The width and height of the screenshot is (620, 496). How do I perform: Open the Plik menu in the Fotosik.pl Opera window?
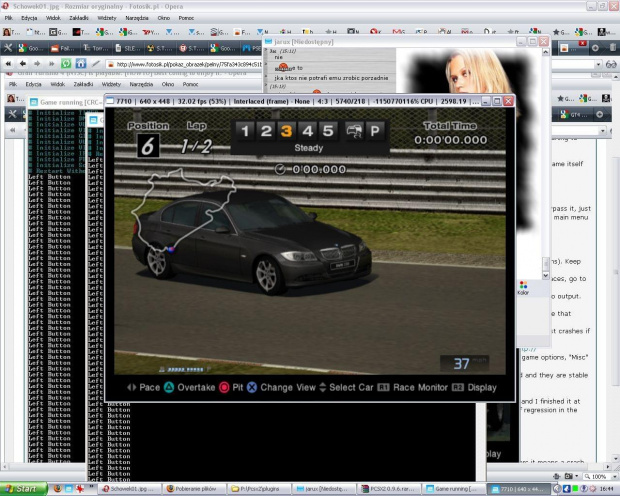tap(9, 18)
